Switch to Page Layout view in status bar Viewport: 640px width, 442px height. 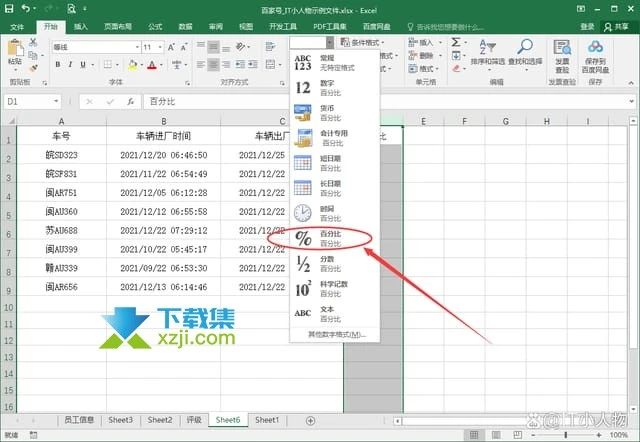point(496,435)
